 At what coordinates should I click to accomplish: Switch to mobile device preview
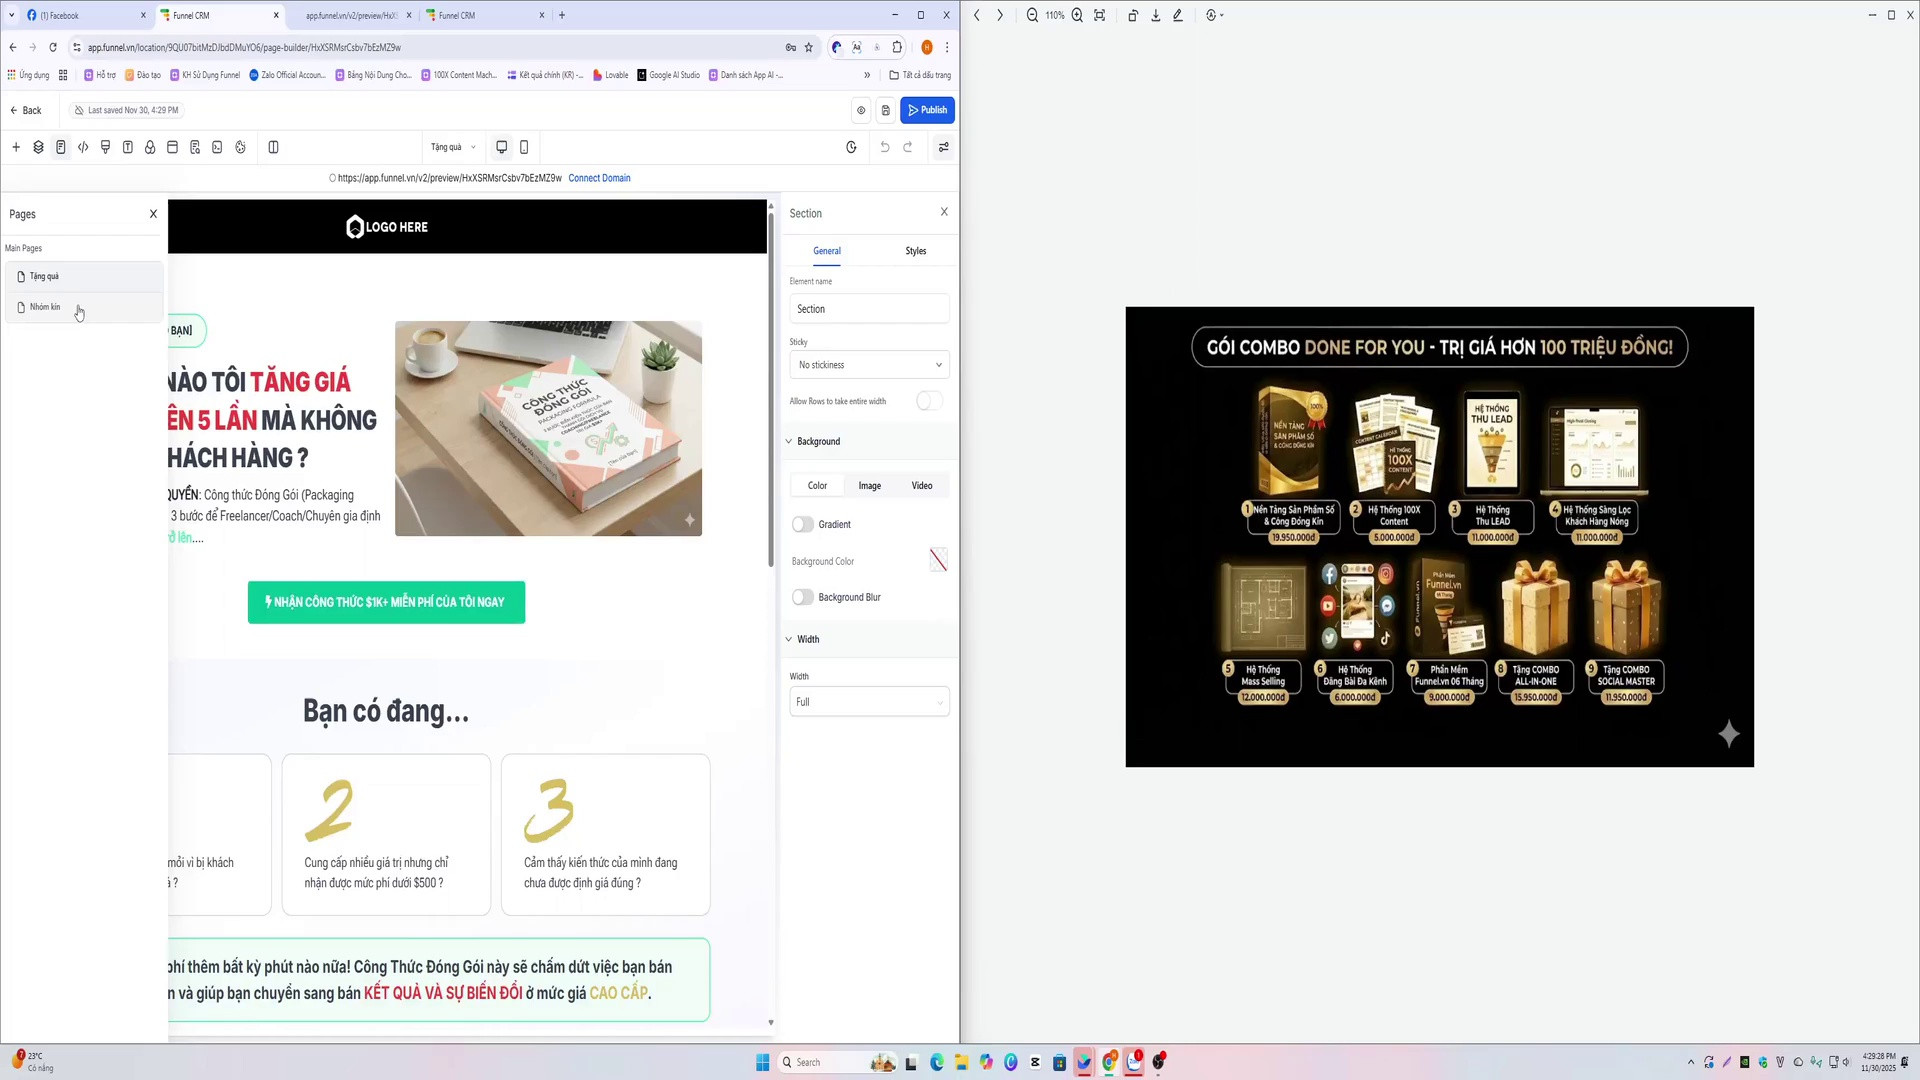tap(524, 147)
